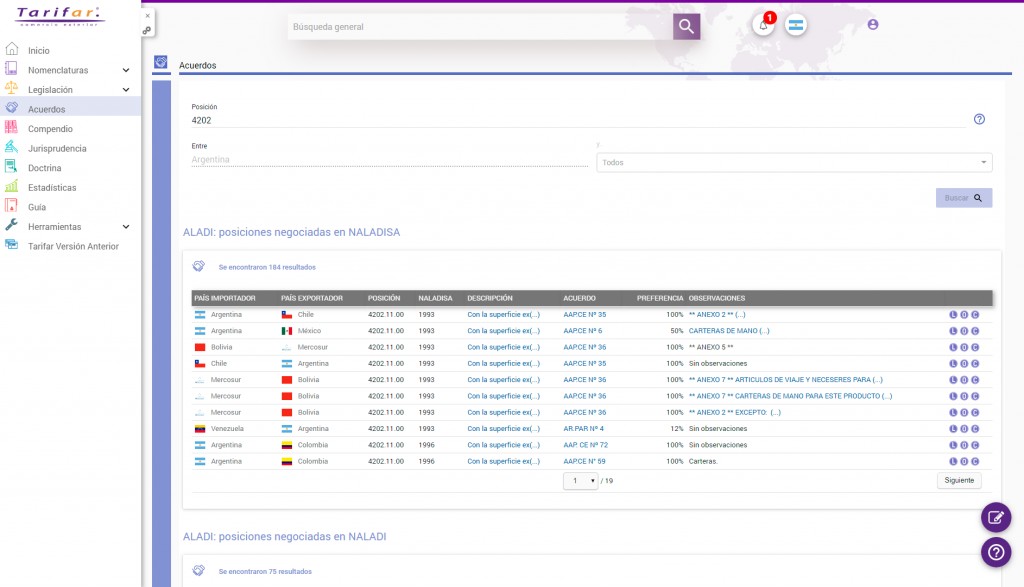Click the NALADISA column header

[435, 298]
